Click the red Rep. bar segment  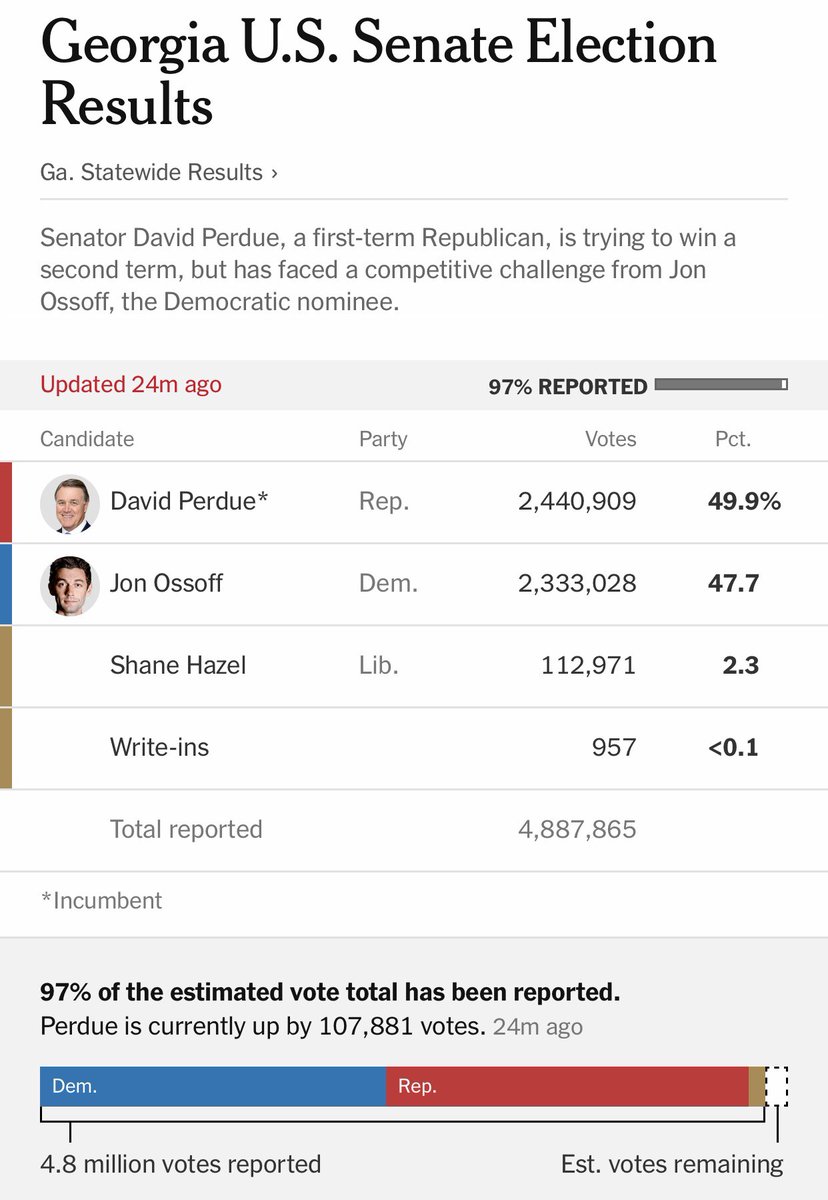[x=567, y=1086]
